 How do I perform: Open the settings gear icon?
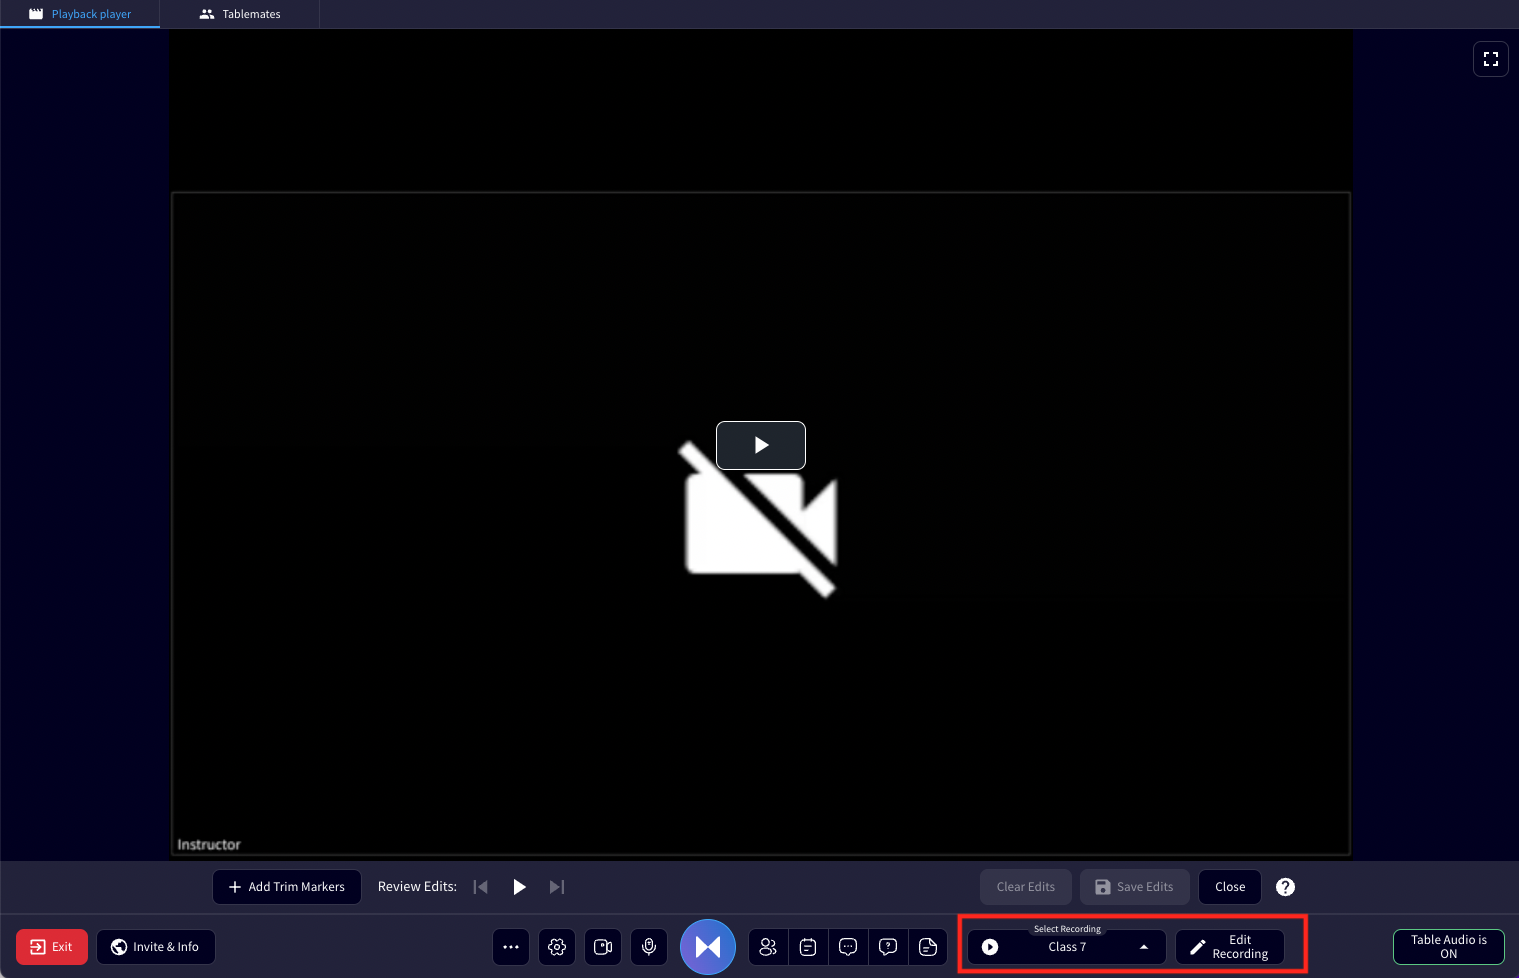[557, 947]
